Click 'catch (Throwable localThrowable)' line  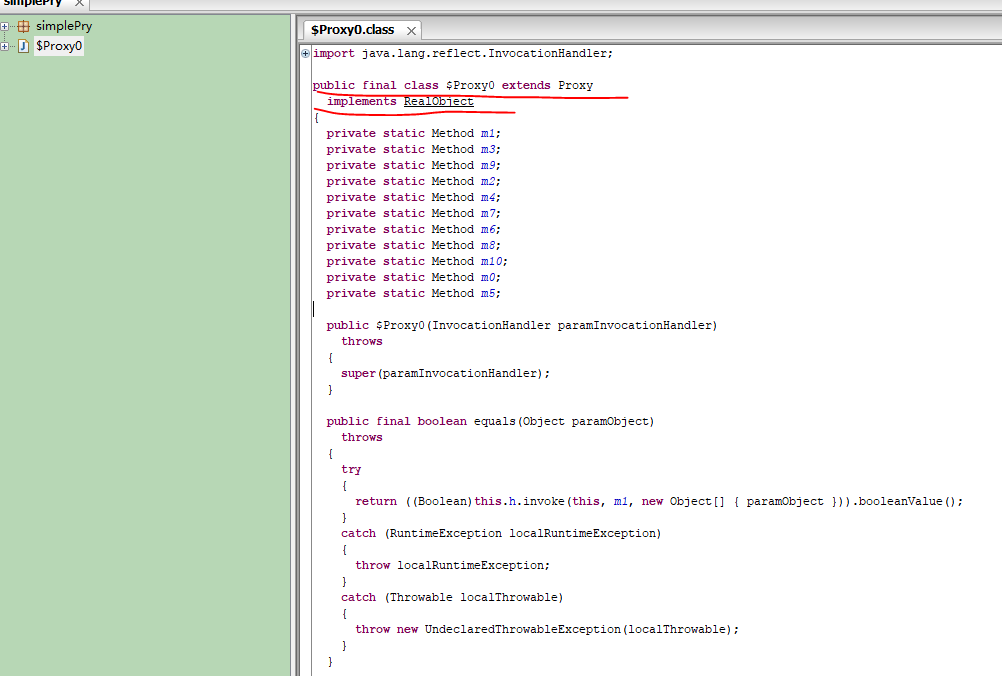pyautogui.click(x=452, y=597)
